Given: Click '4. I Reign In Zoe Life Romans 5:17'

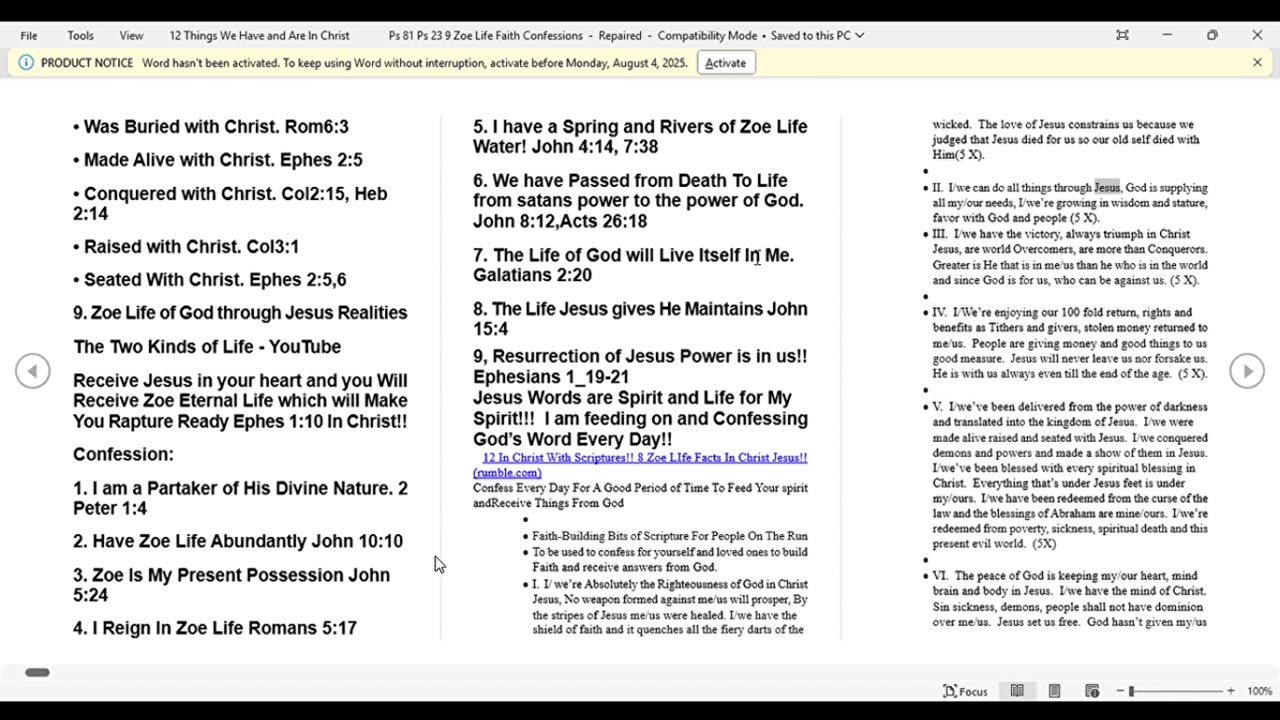Looking at the screenshot, I should [215, 628].
